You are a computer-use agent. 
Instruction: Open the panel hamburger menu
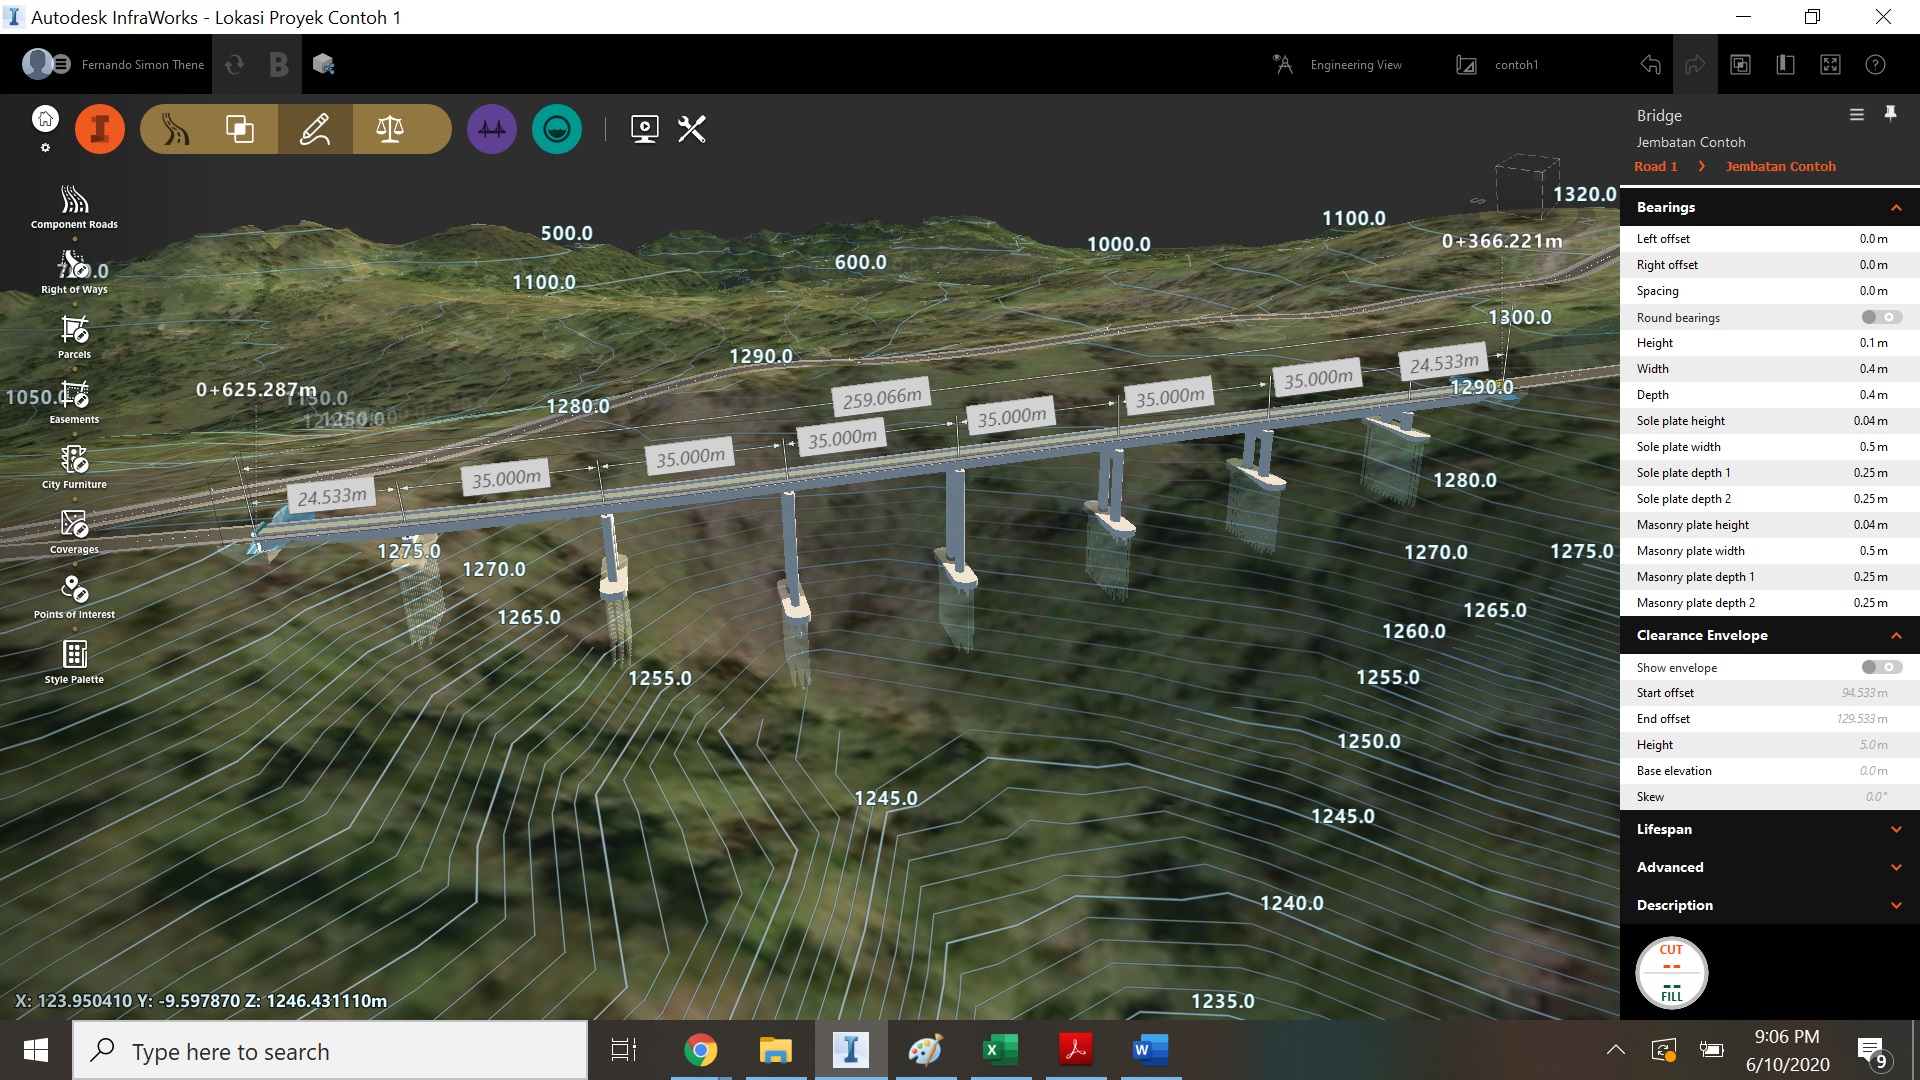(1856, 115)
